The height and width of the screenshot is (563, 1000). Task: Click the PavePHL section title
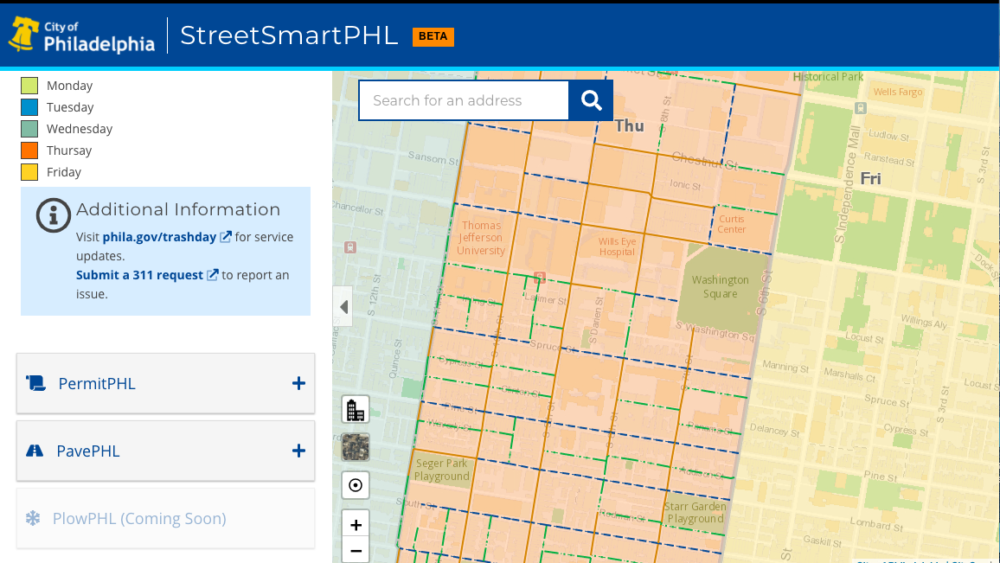click(x=87, y=451)
